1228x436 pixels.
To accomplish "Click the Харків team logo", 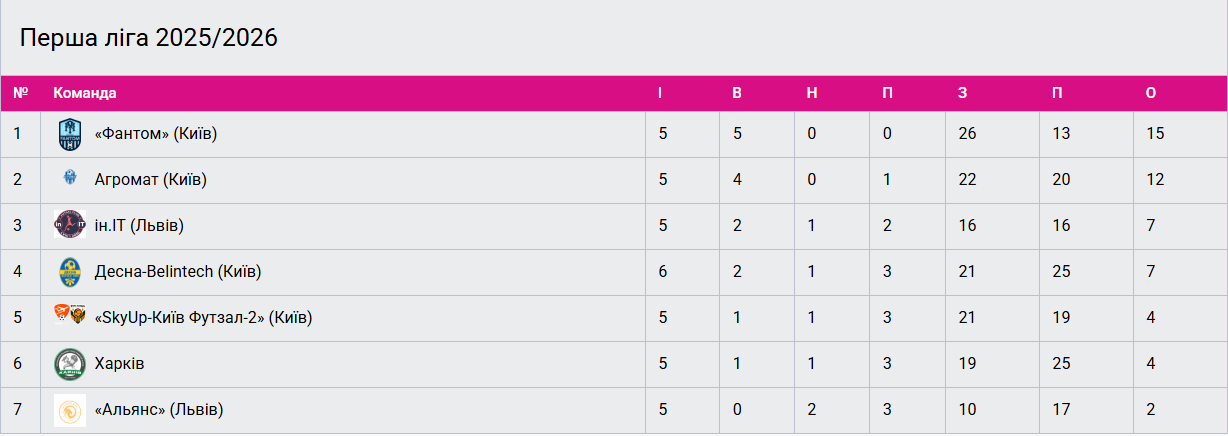I will 69,364.
